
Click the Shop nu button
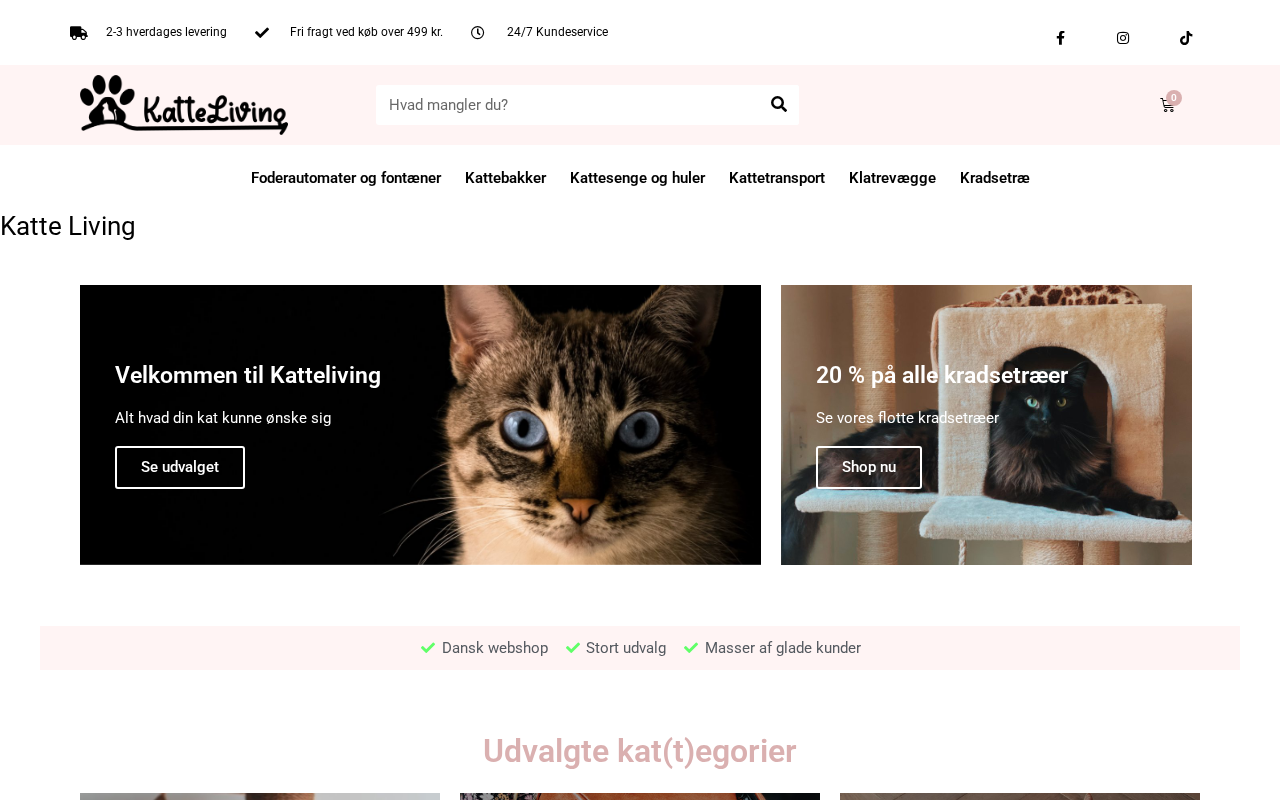(869, 467)
